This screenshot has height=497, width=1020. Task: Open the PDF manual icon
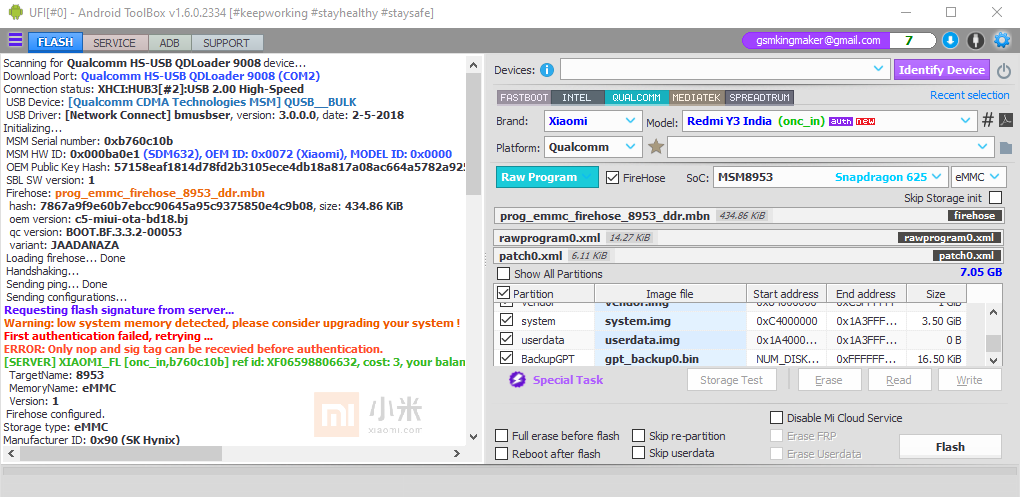pyautogui.click(x=1006, y=120)
